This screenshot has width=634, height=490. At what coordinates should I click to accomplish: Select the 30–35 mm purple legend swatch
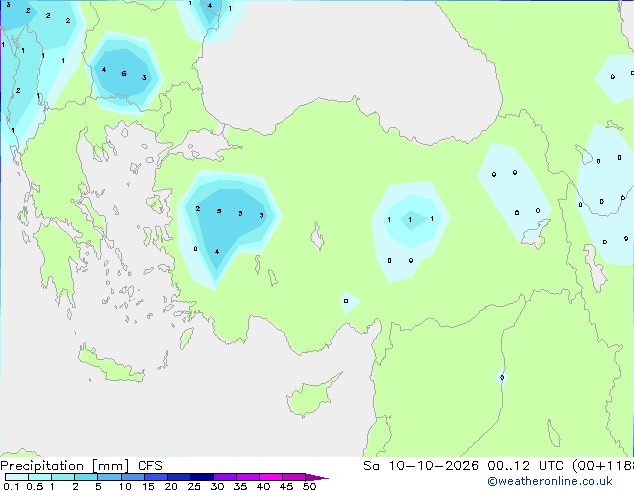[225, 477]
